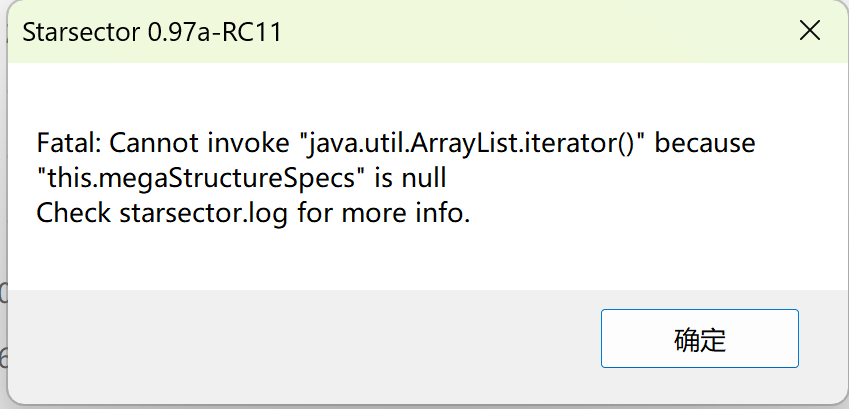Click gray footer area left of 确定
Image resolution: width=849 pixels, height=409 pixels.
[300, 338]
